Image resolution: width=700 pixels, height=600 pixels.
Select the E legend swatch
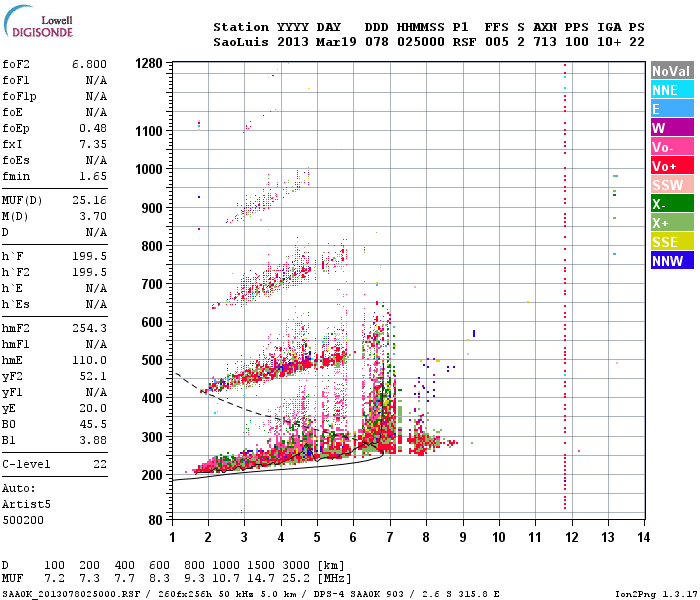tap(672, 109)
